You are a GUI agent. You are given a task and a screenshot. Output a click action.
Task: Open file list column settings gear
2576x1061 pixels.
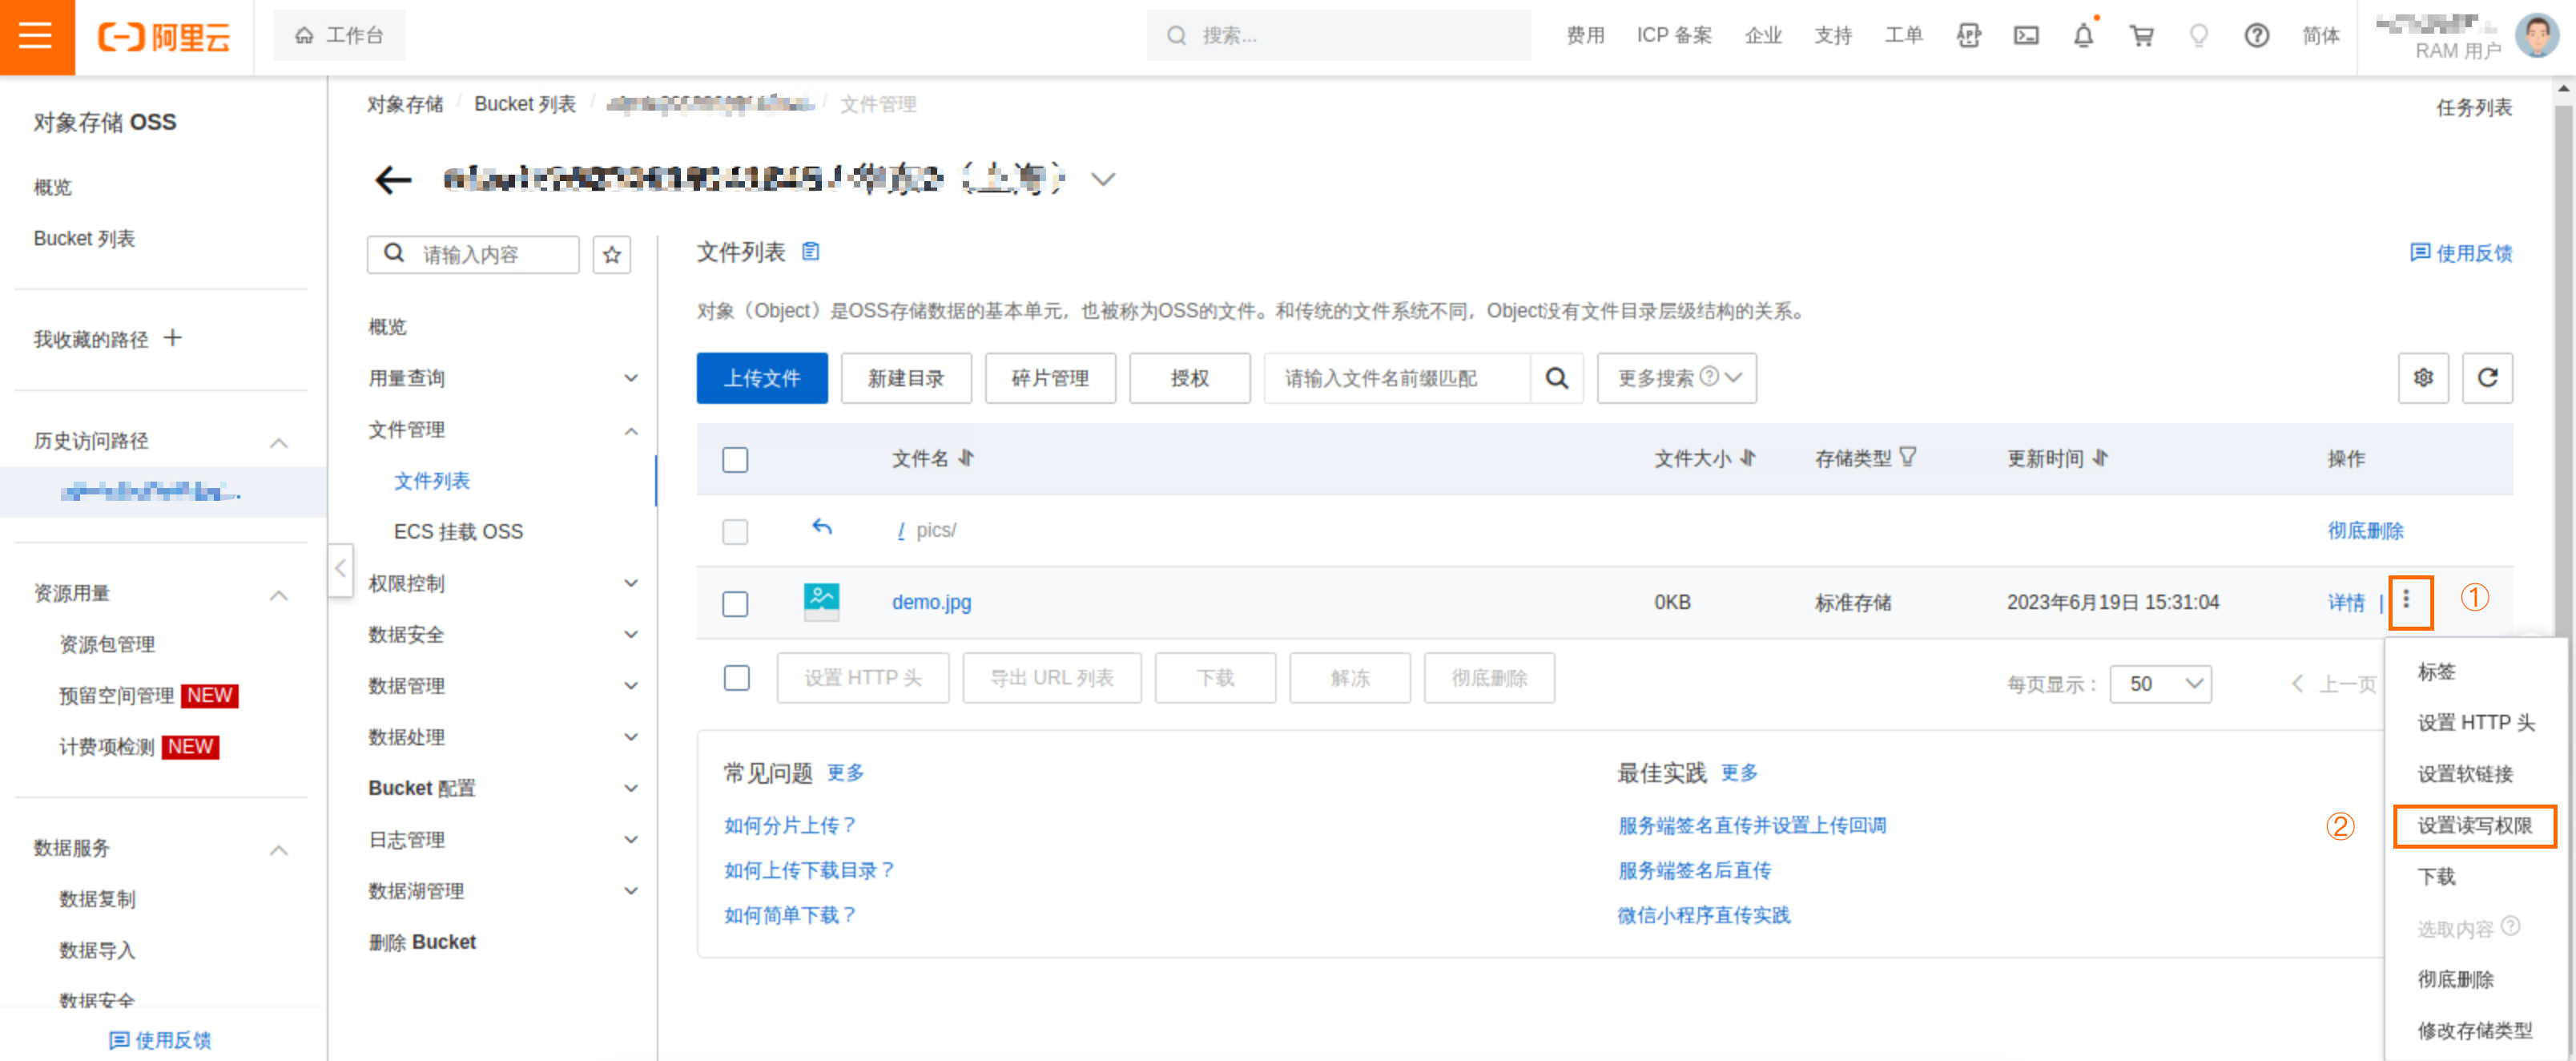[2423, 378]
